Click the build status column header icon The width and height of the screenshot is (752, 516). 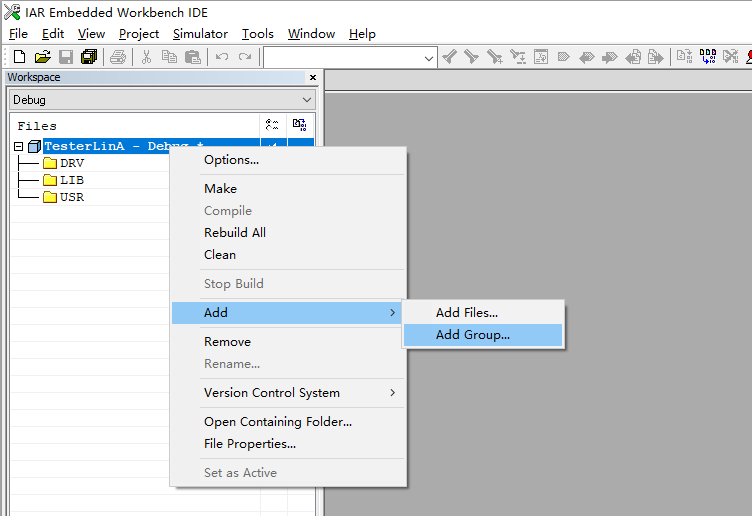point(272,125)
